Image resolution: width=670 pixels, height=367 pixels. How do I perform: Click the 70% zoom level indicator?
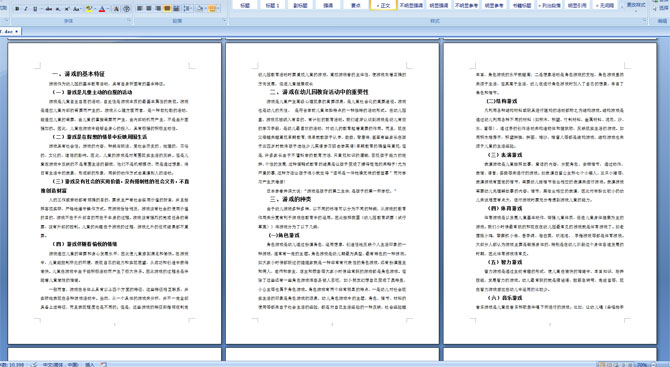pyautogui.click(x=642, y=364)
